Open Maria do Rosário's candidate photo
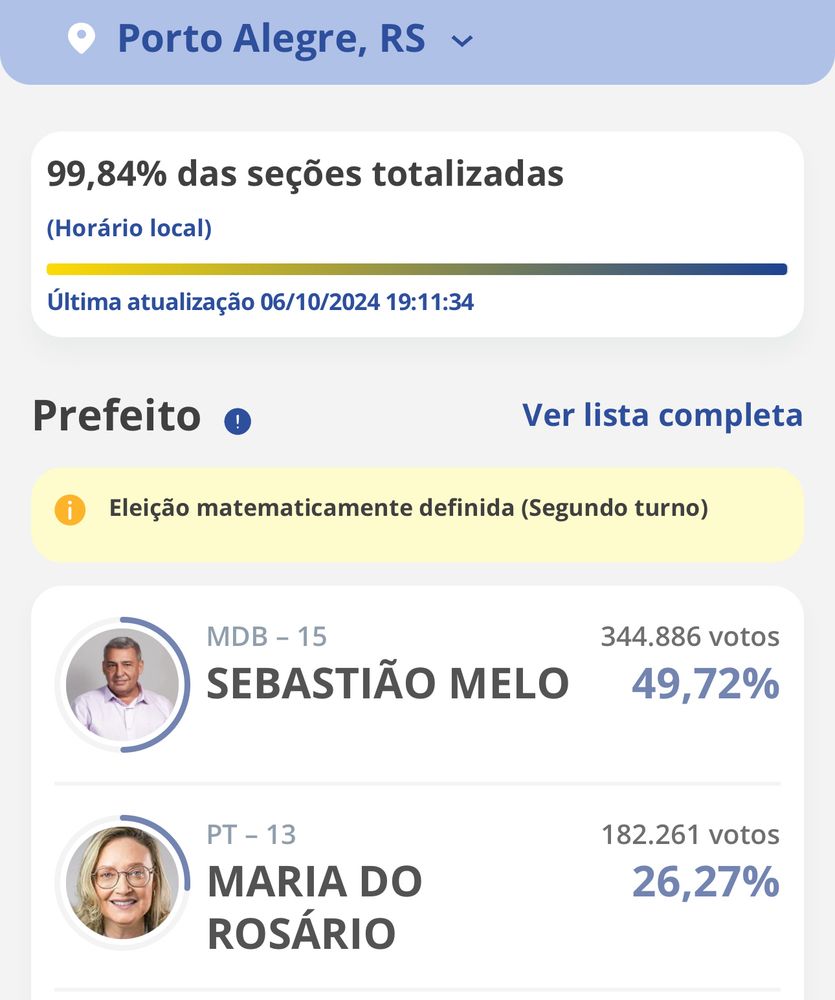This screenshot has width=835, height=1000. pyautogui.click(x=122, y=883)
